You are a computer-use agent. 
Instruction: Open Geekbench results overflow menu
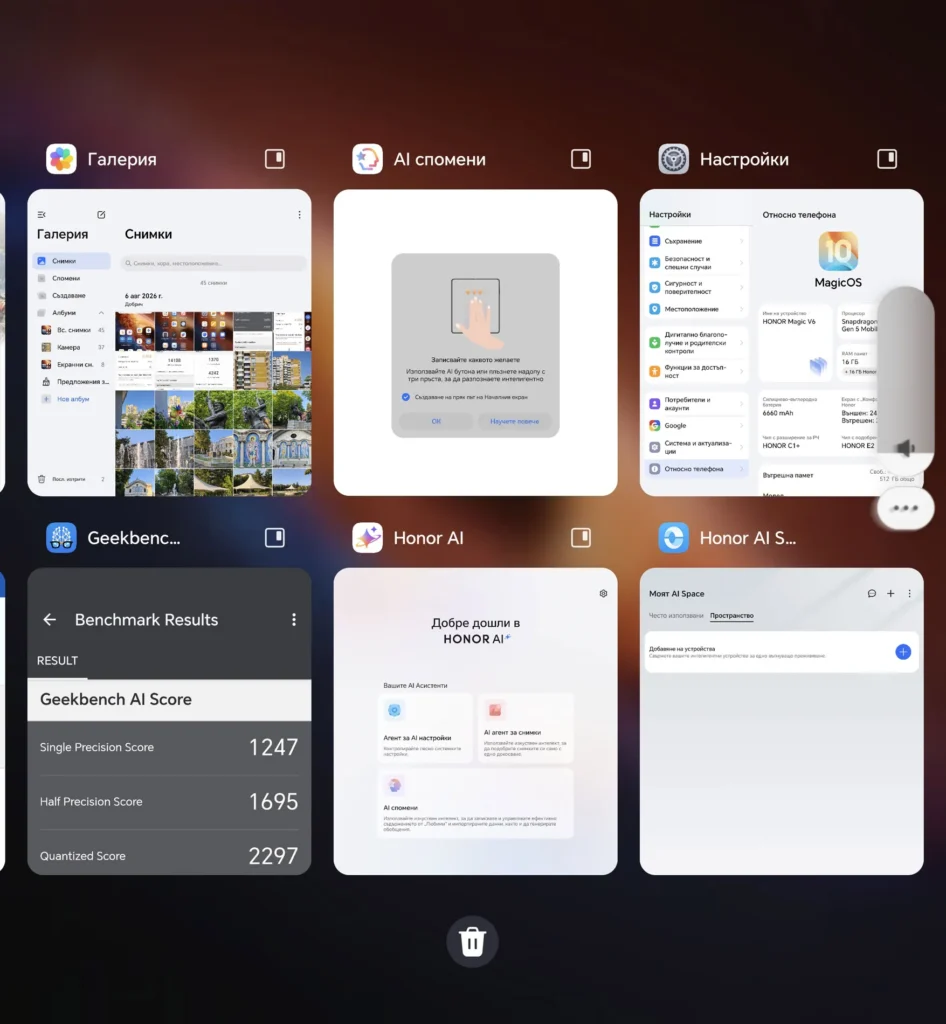click(294, 620)
